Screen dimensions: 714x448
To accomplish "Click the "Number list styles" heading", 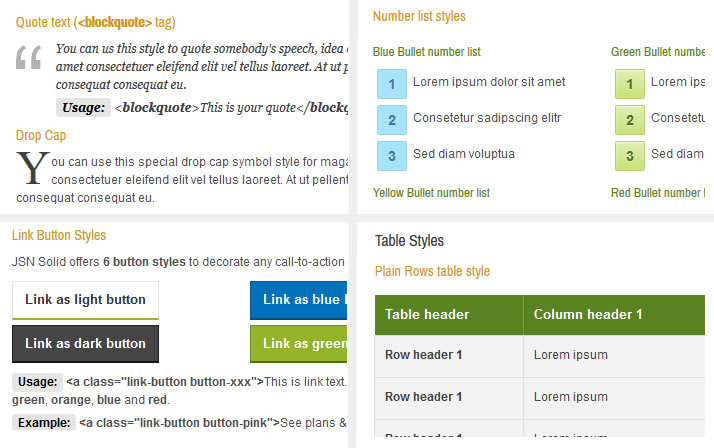I will (419, 16).
